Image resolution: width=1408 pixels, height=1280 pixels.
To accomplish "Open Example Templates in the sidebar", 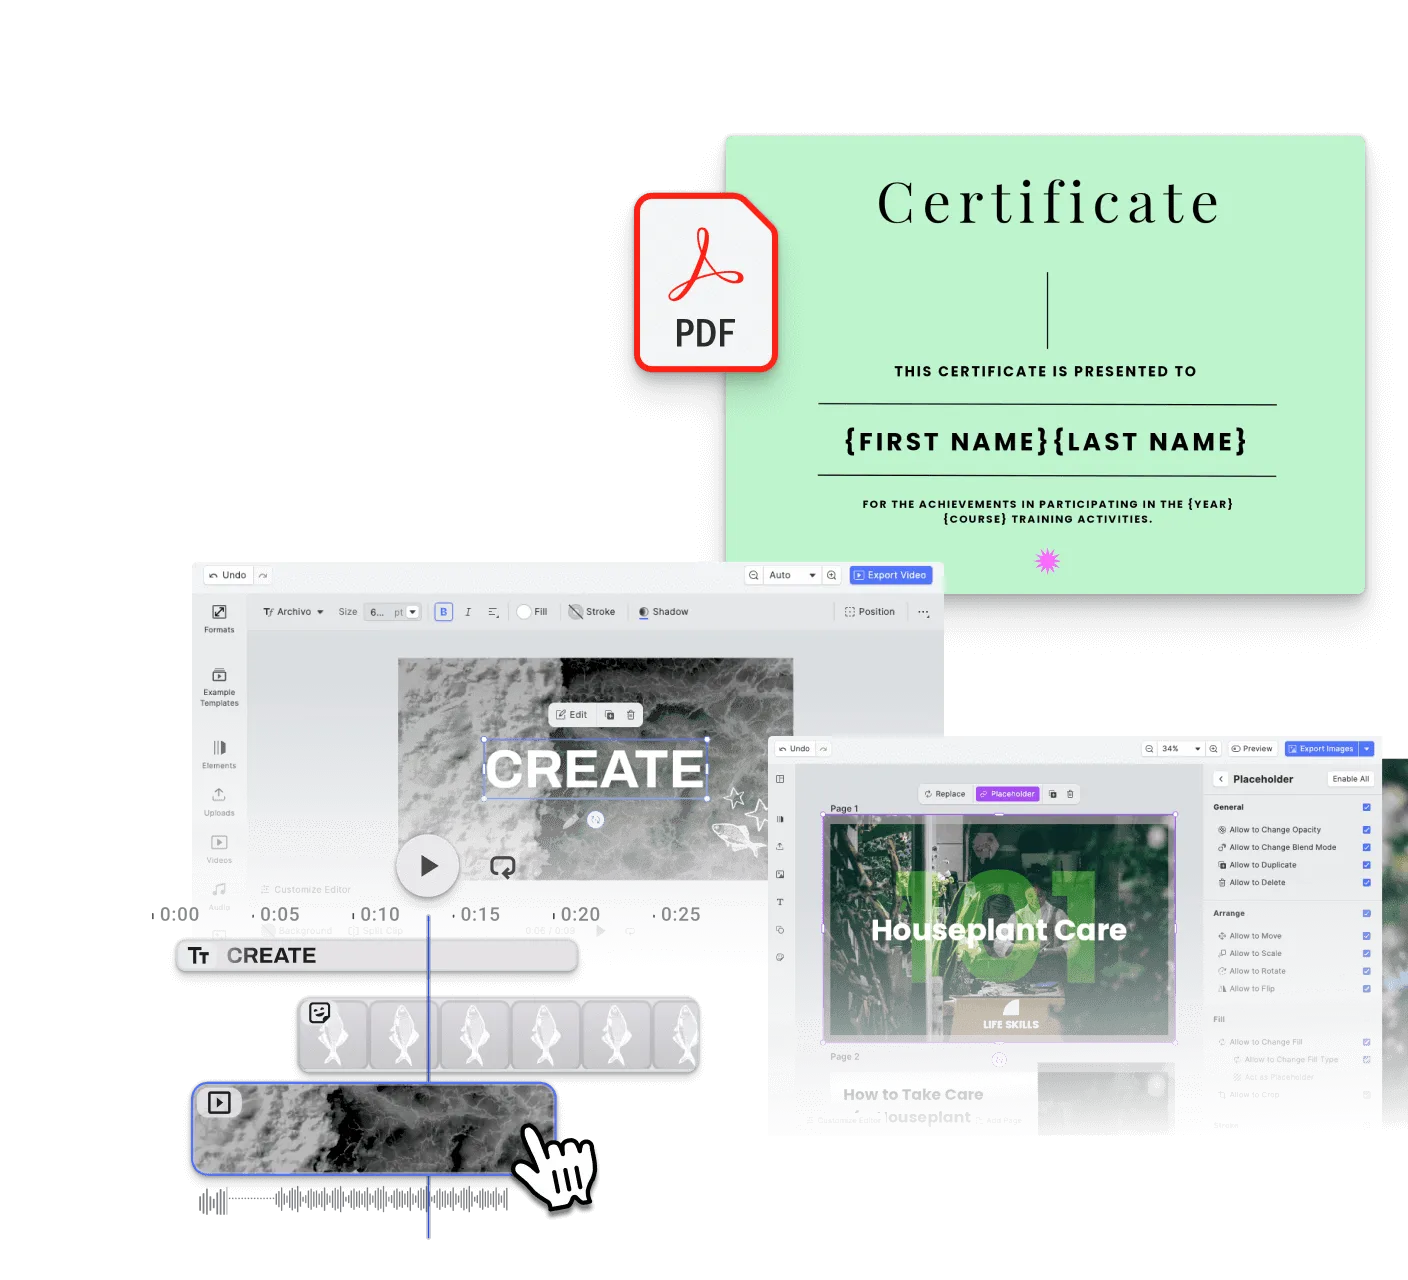I will [219, 687].
